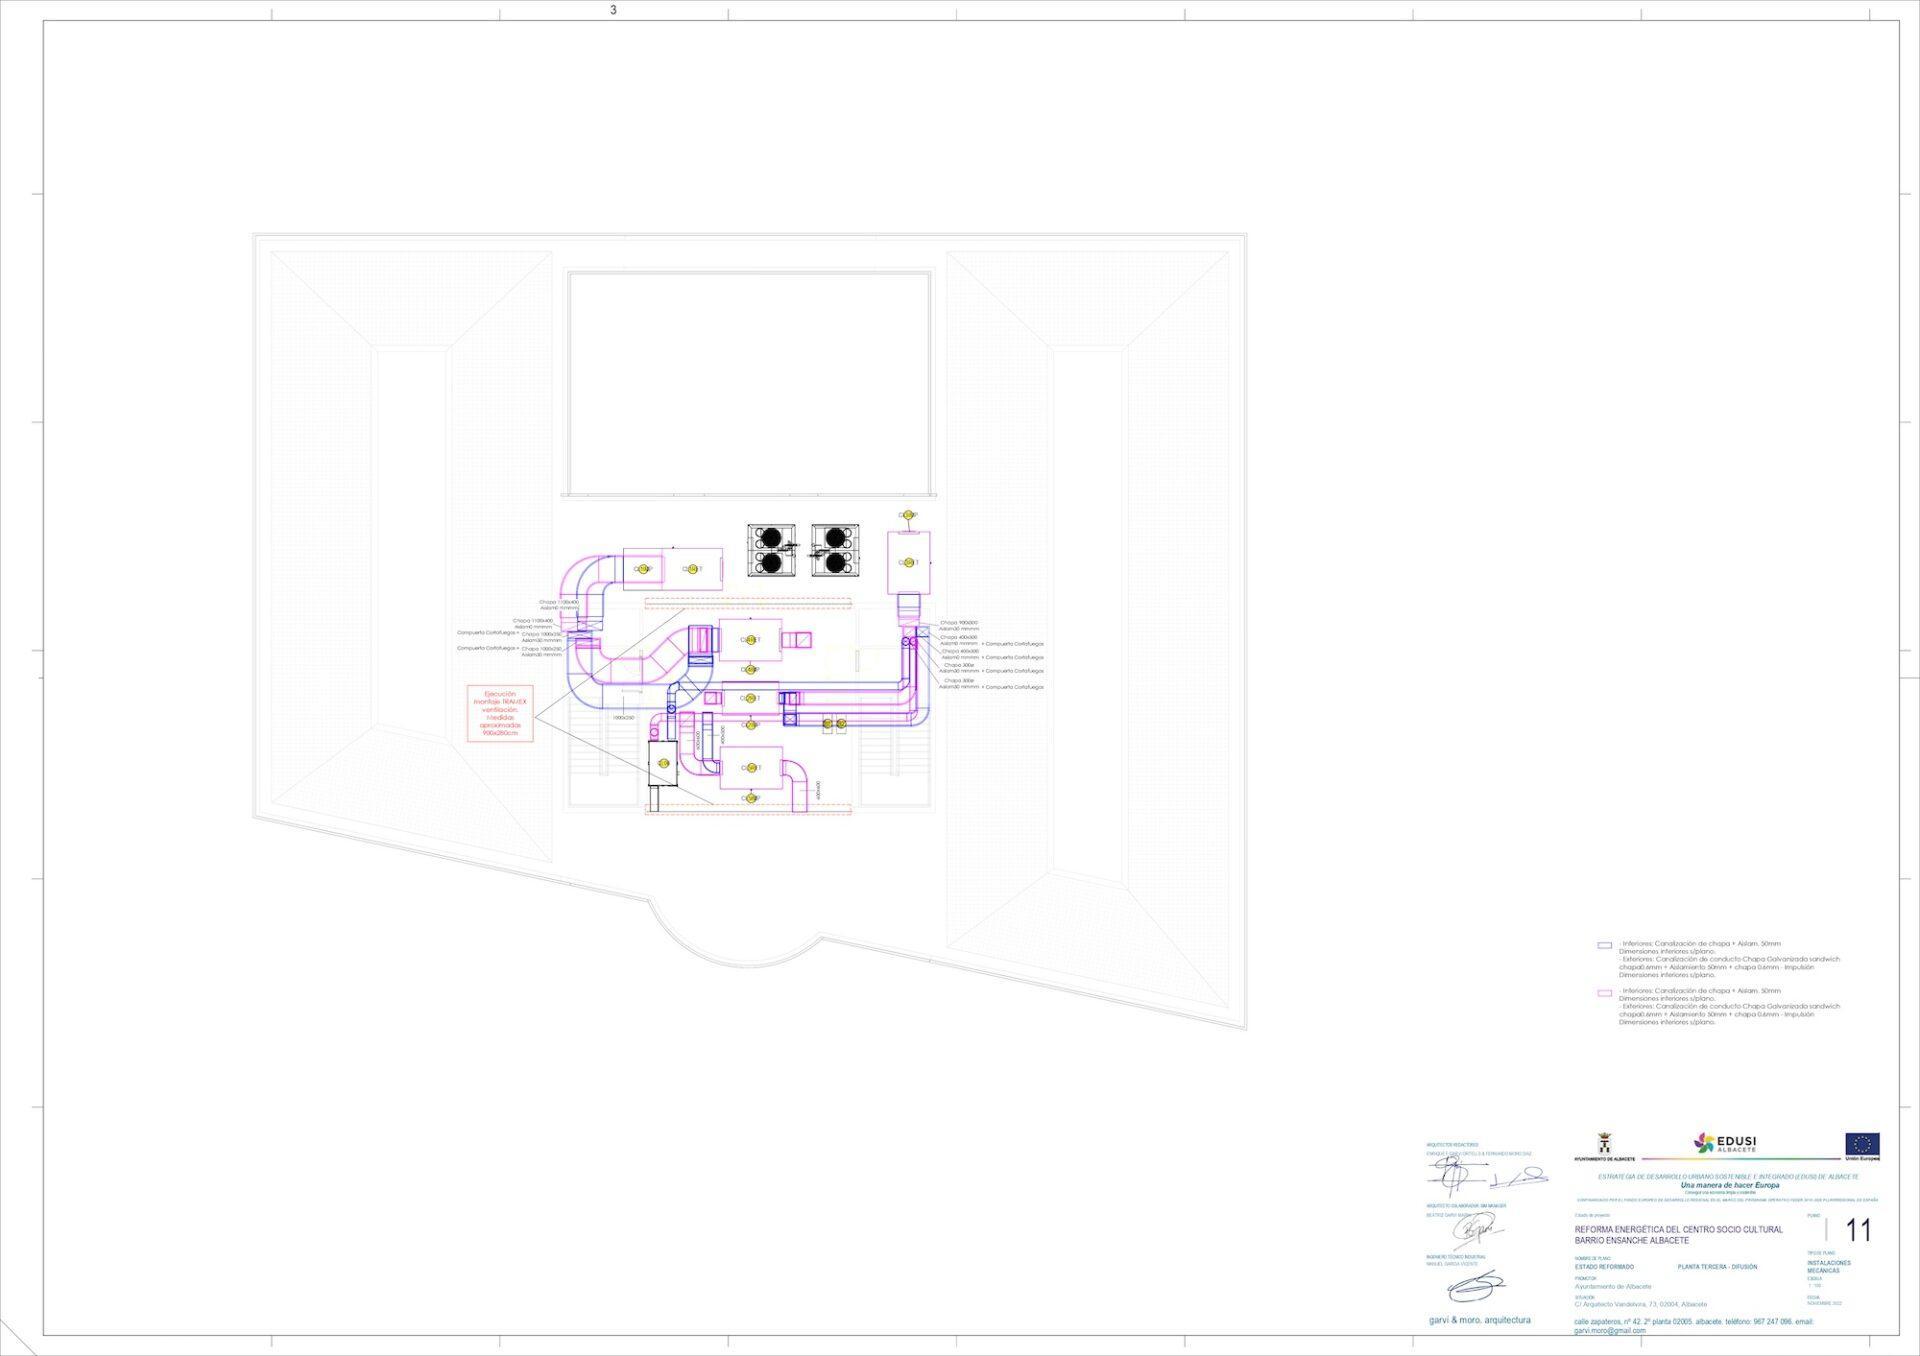The image size is (1920, 1356).
Task: Click the magenta duct legend swatch
Action: pos(1604,993)
